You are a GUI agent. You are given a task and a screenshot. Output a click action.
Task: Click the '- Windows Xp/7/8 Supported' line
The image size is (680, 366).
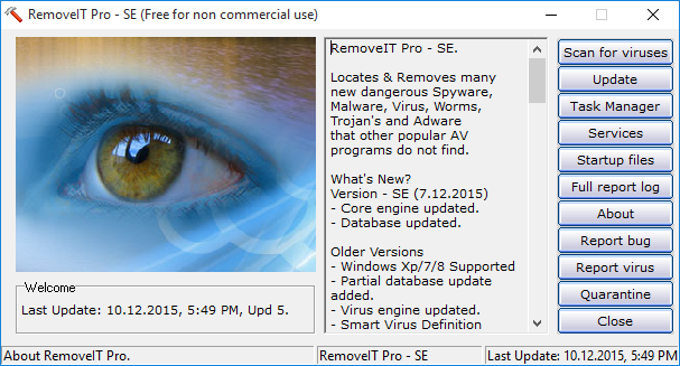[422, 266]
